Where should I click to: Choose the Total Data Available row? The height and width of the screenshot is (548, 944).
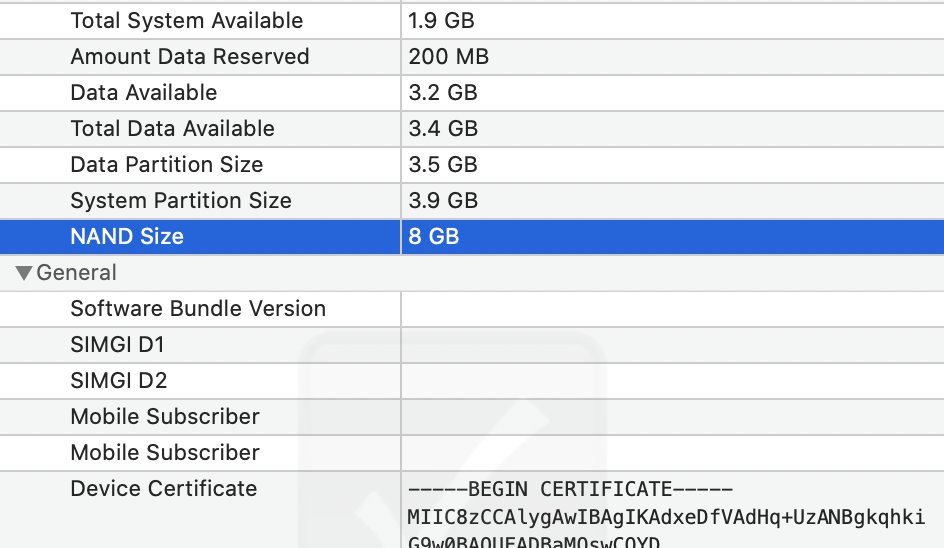172,129
